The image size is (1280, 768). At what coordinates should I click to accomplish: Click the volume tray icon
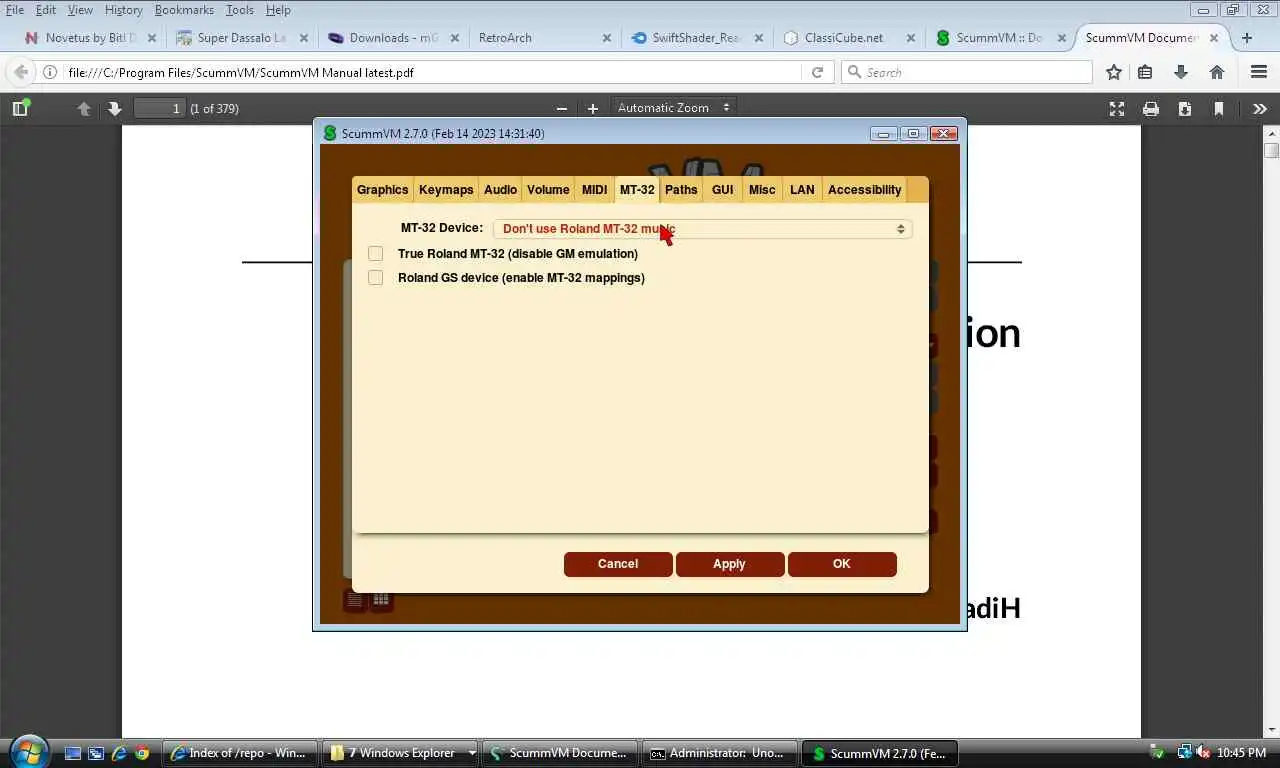[x=1203, y=752]
